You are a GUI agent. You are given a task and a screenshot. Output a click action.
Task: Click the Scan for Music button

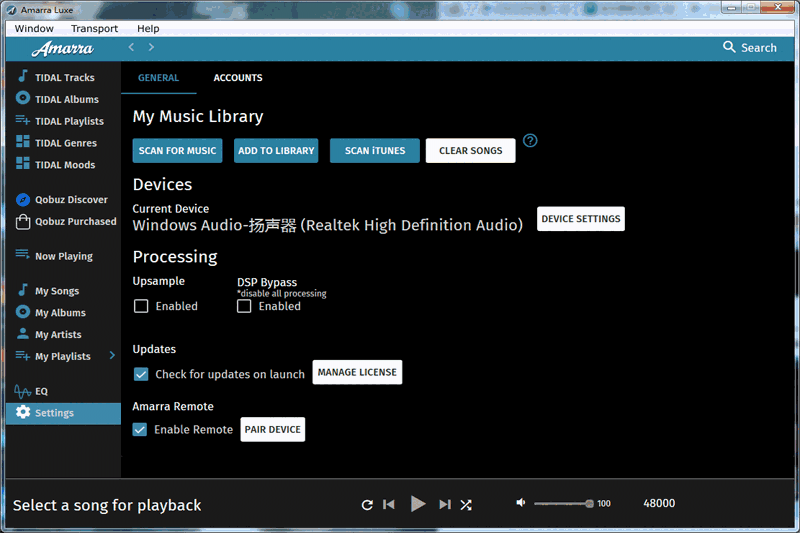click(177, 151)
